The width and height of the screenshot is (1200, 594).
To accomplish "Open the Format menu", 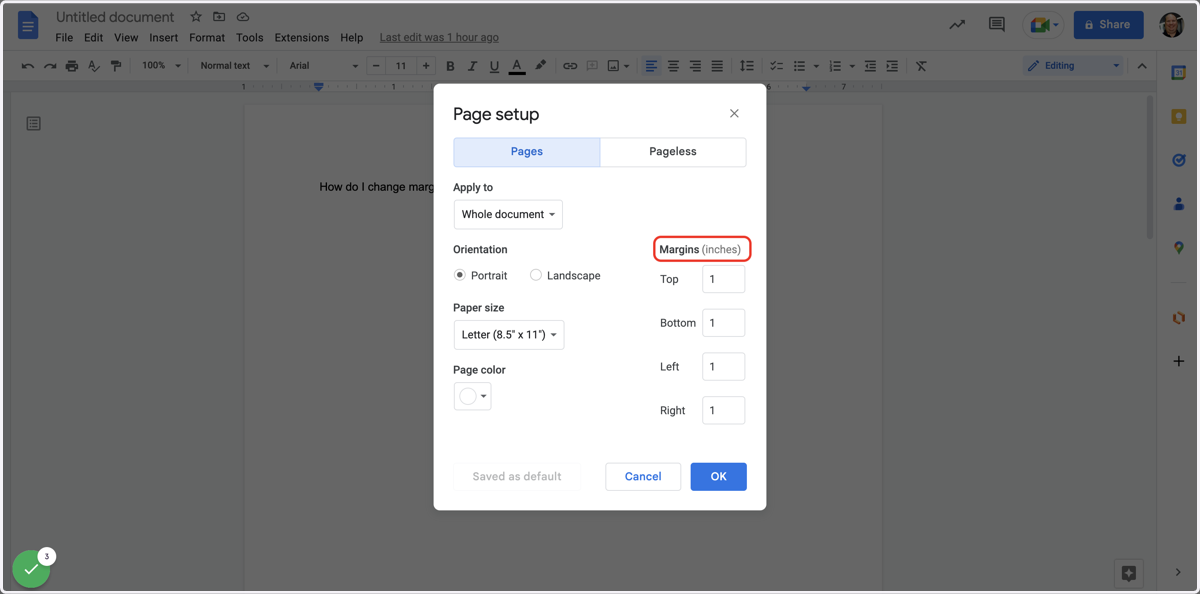I will click(207, 38).
